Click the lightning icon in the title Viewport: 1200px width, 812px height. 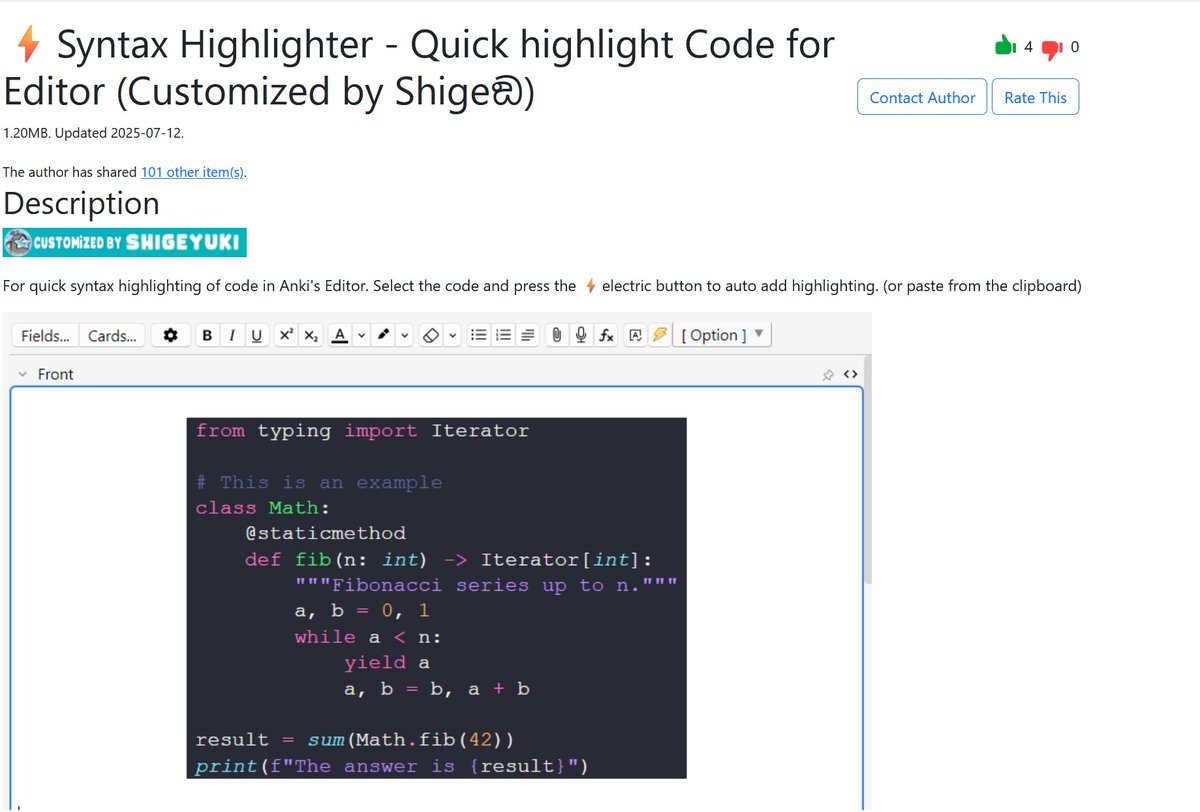point(29,45)
